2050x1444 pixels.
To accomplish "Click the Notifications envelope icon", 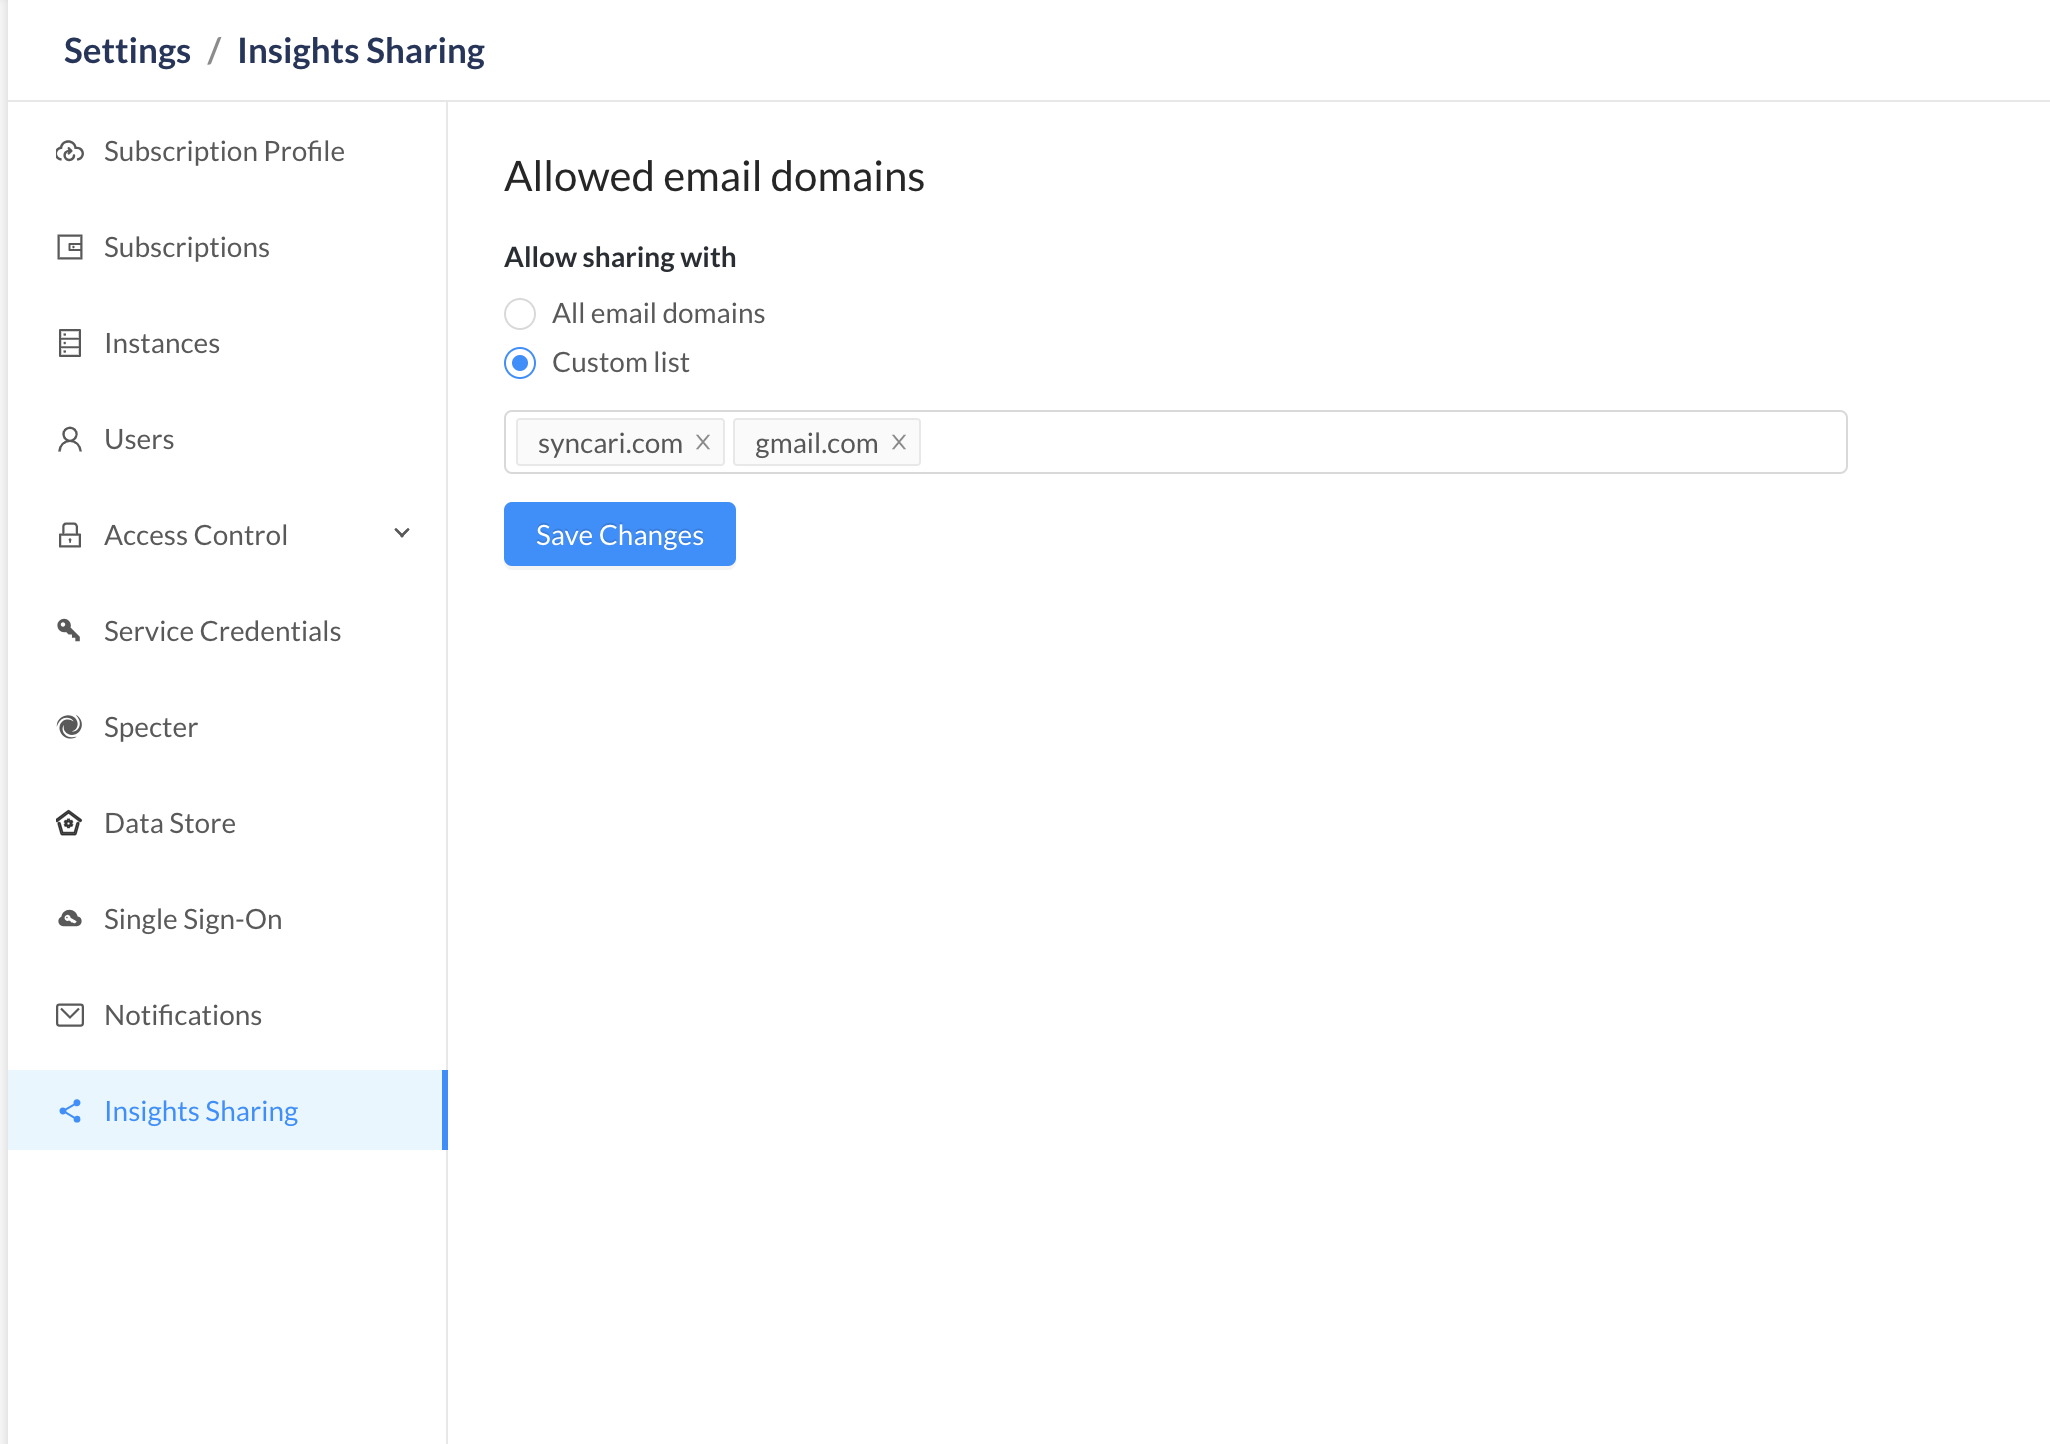I will click(70, 1015).
